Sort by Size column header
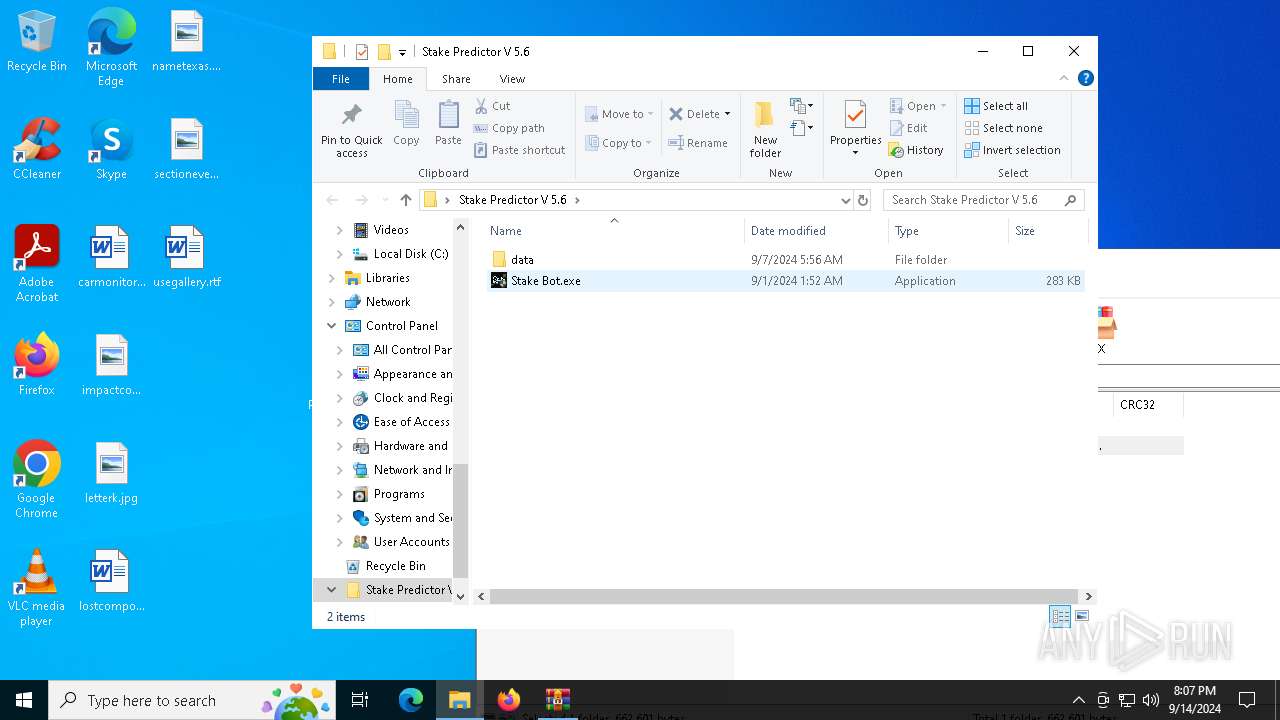 click(x=1047, y=231)
